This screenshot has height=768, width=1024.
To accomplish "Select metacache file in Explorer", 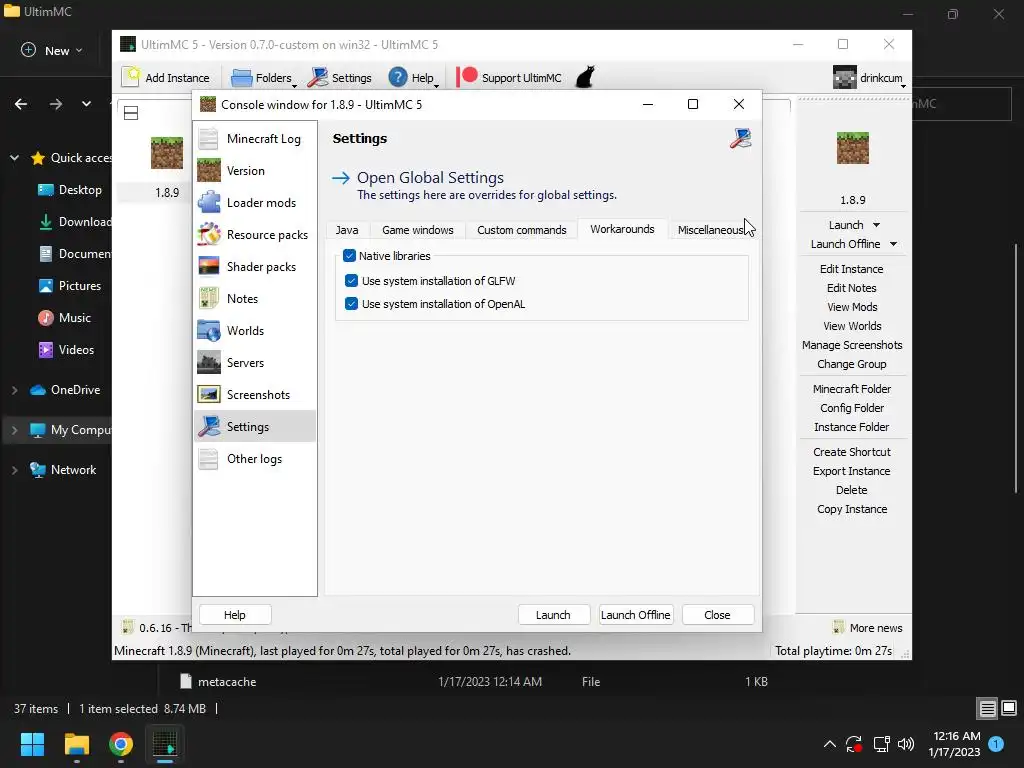I will click(227, 681).
